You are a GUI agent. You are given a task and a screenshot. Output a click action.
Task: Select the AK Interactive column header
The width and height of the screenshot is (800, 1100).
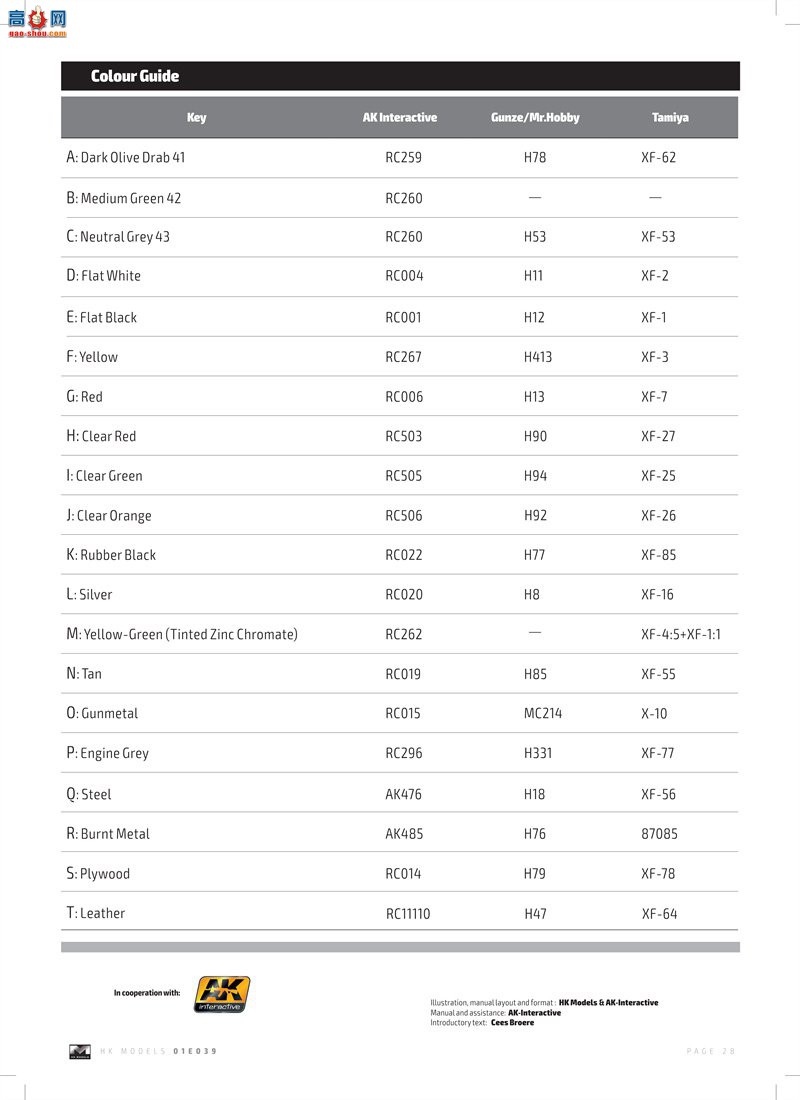(400, 118)
